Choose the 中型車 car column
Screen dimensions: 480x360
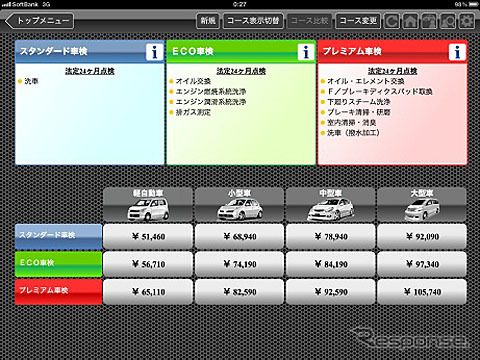coord(331,205)
